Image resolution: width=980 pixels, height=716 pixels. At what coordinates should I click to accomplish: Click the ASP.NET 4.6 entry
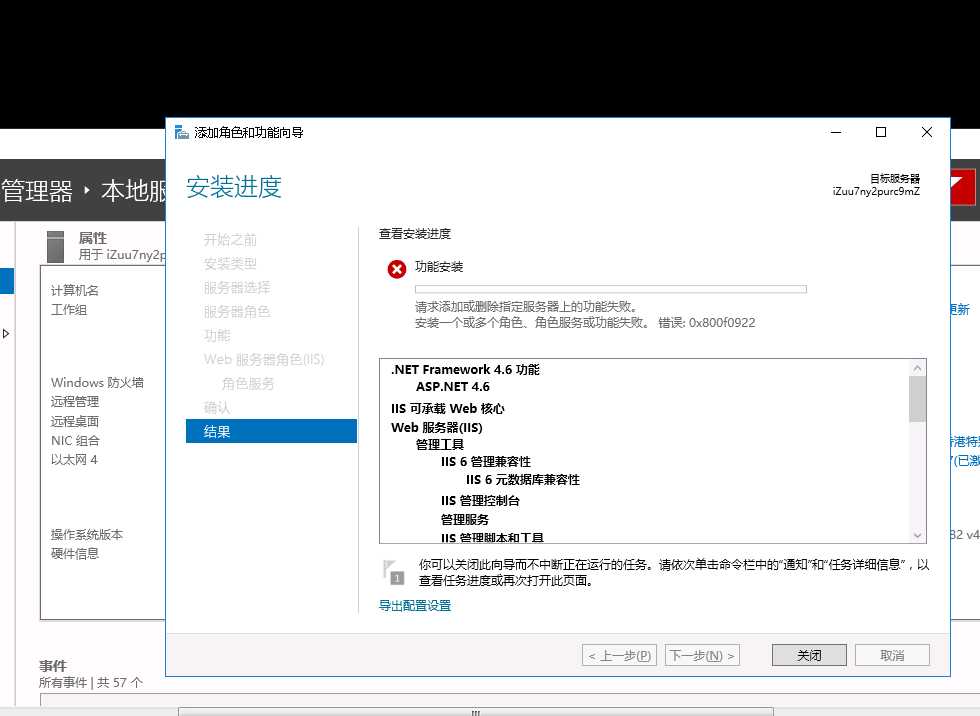click(452, 387)
